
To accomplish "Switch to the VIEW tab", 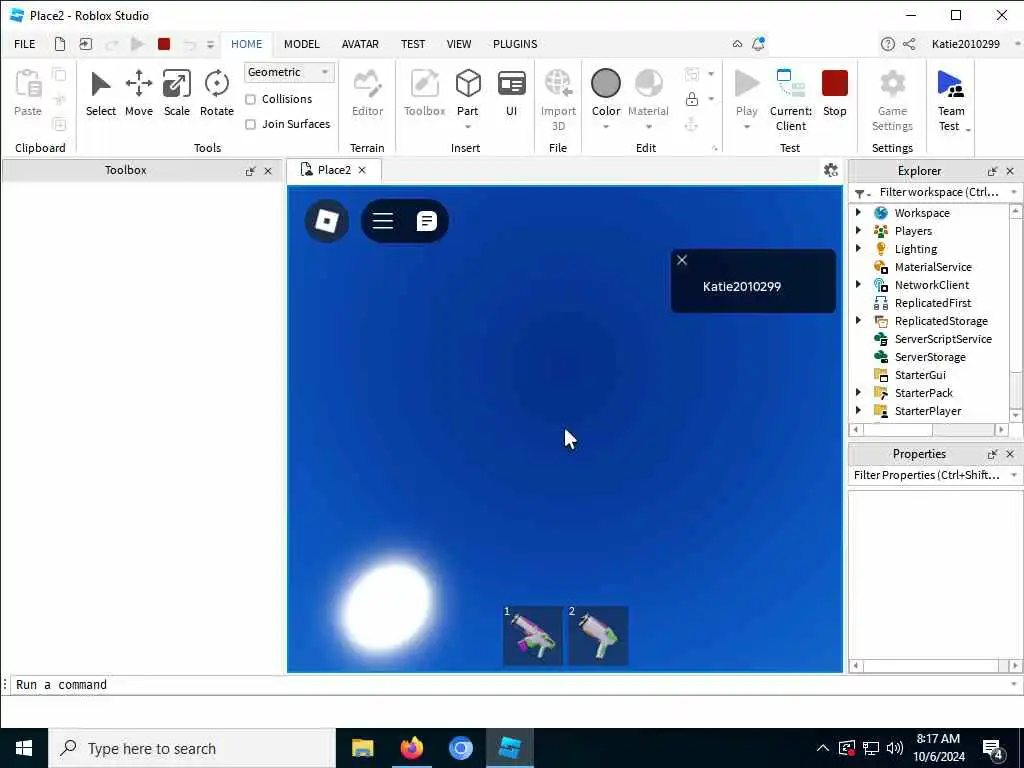I will coord(458,44).
